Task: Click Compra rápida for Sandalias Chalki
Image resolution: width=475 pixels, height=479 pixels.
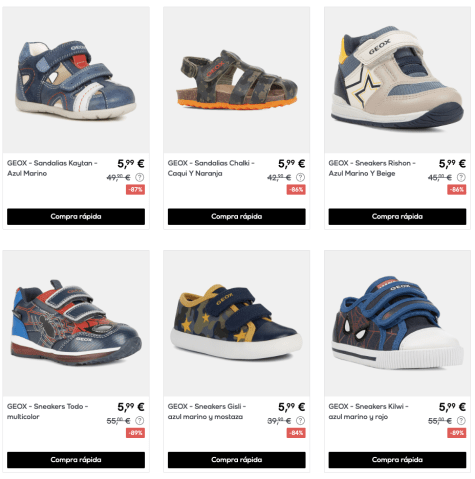Action: point(237,217)
